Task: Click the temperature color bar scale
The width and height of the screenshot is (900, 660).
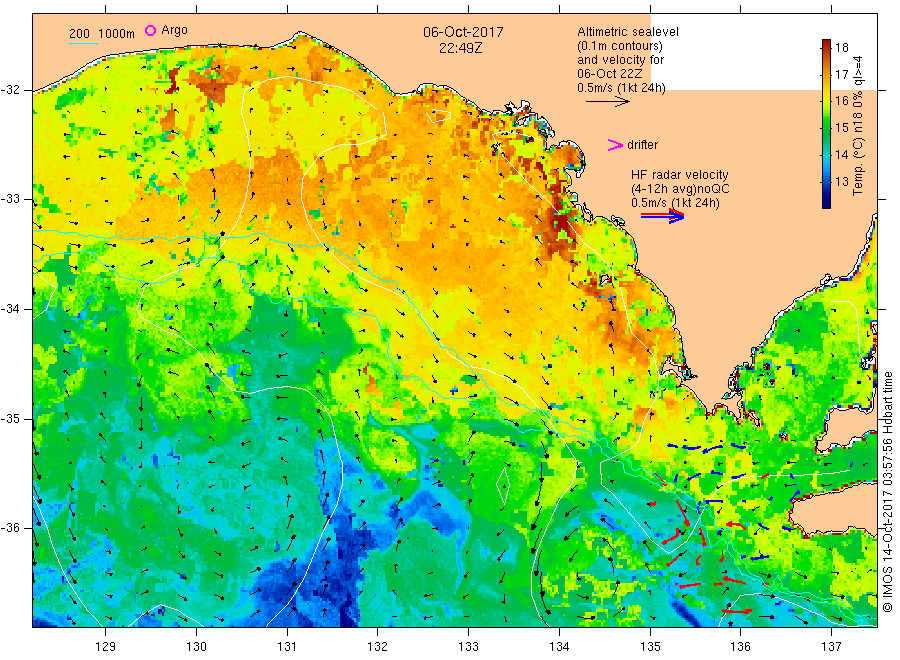Action: (827, 123)
